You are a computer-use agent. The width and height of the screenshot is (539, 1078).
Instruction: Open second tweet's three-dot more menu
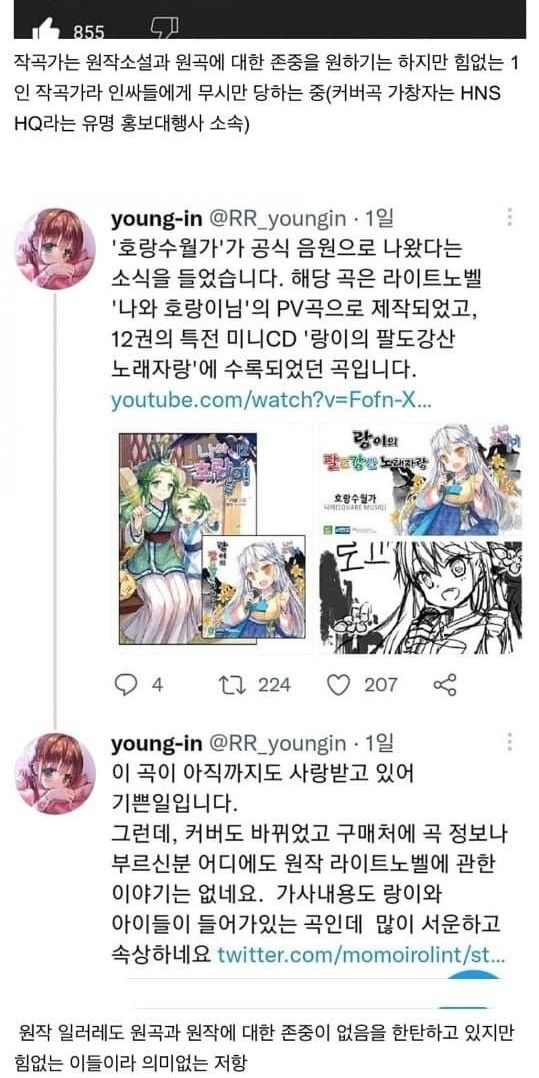509,742
